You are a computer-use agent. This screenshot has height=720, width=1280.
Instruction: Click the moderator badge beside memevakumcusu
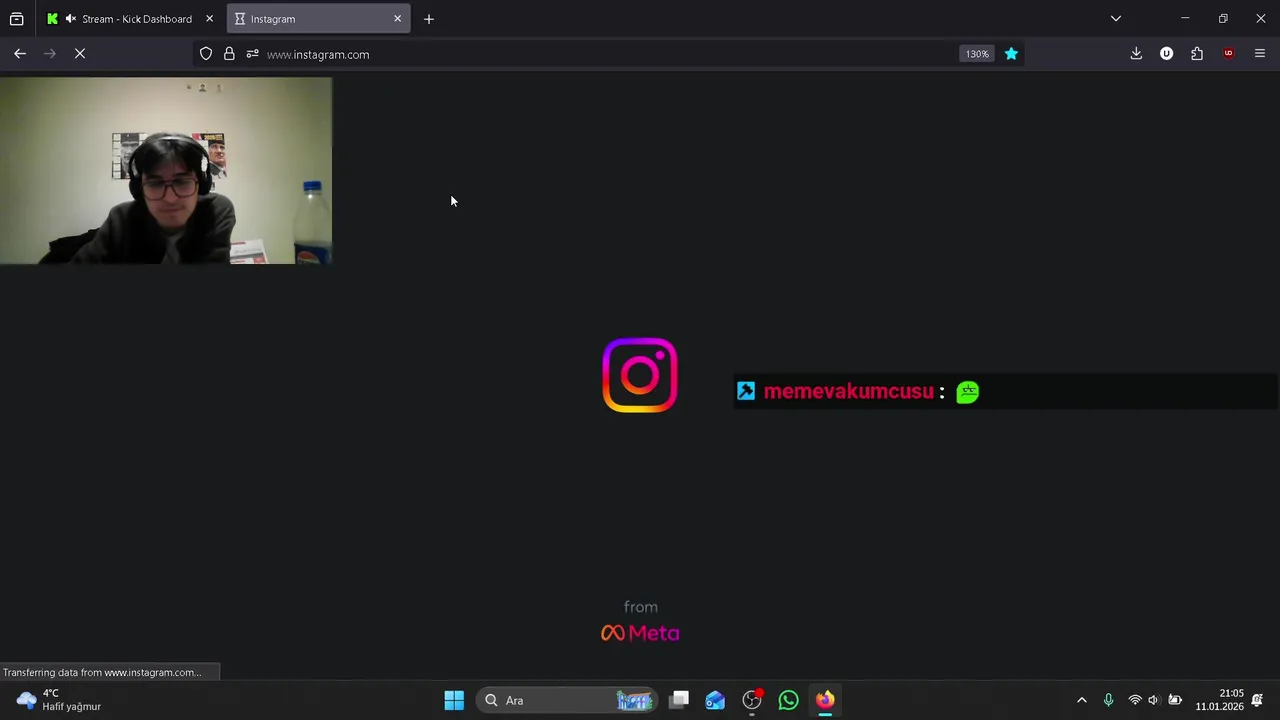pyautogui.click(x=746, y=391)
